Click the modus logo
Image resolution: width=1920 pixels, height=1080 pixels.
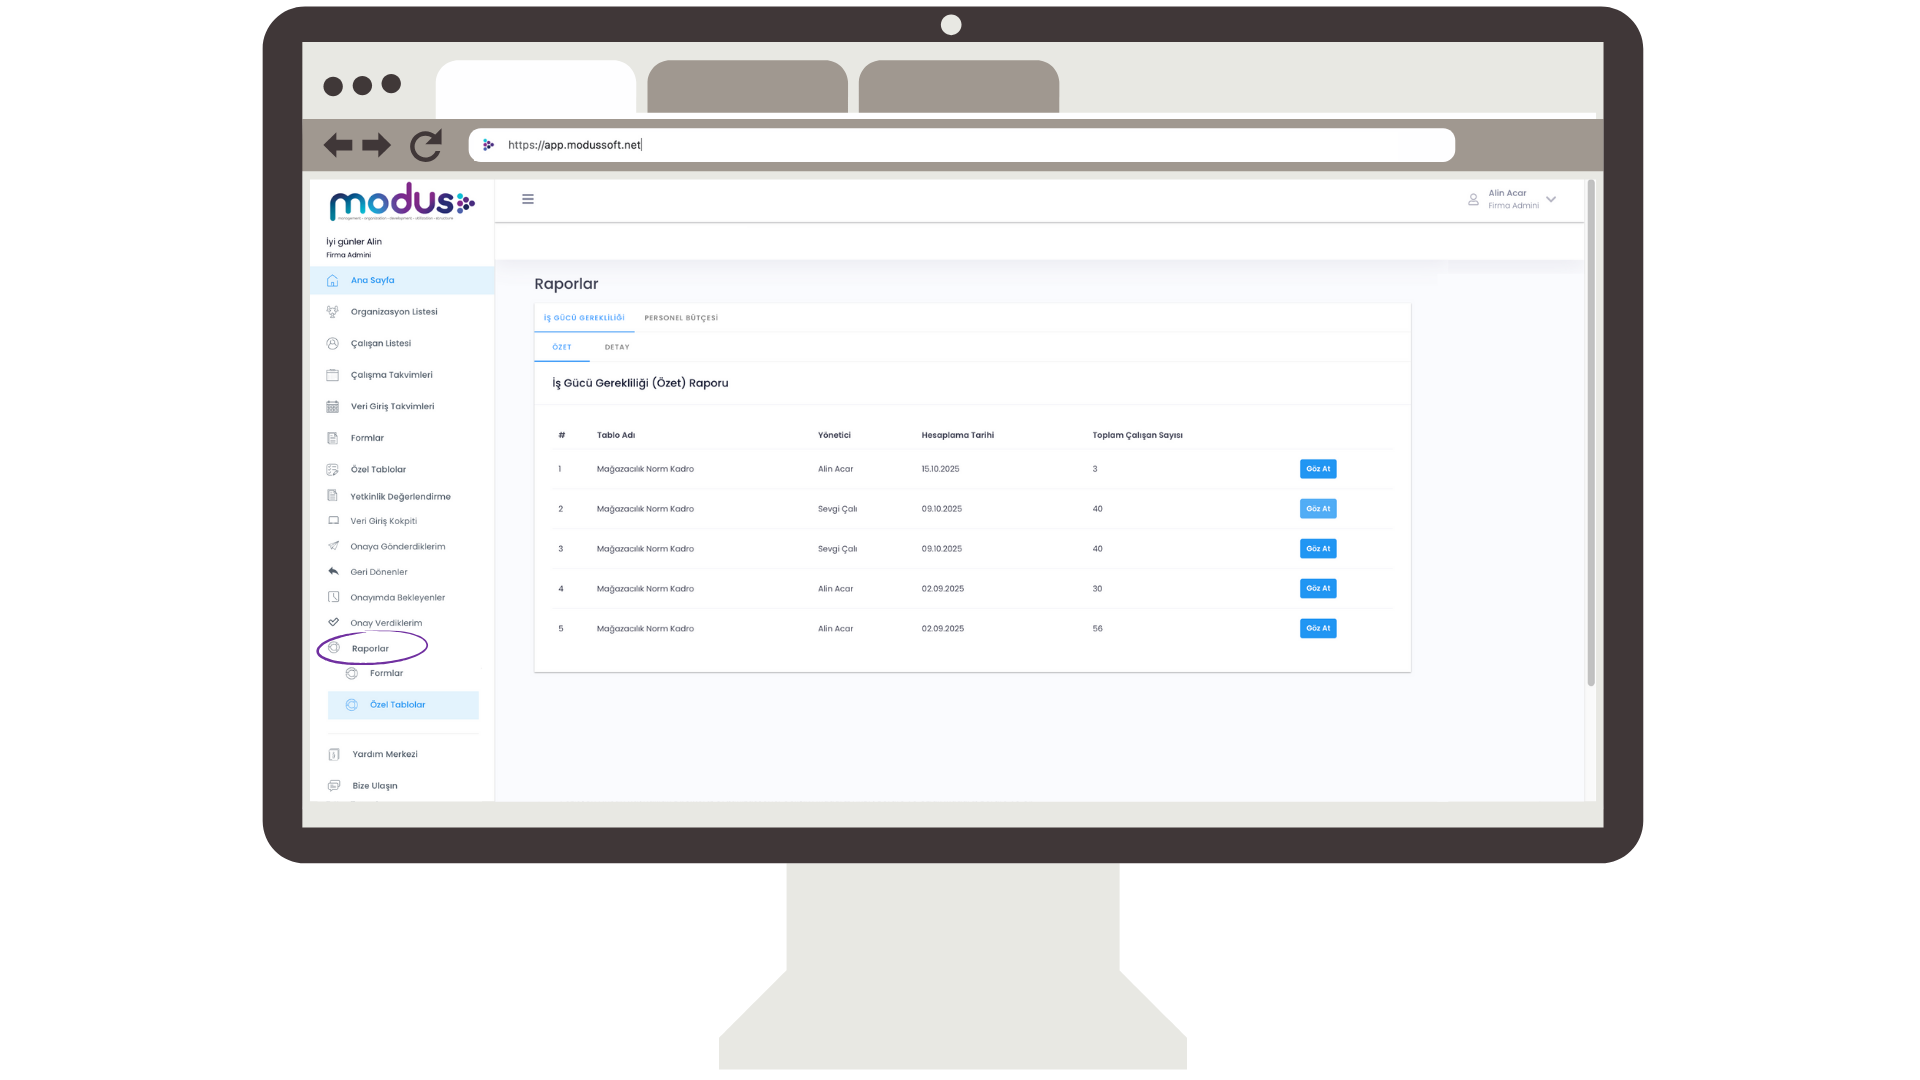click(401, 203)
